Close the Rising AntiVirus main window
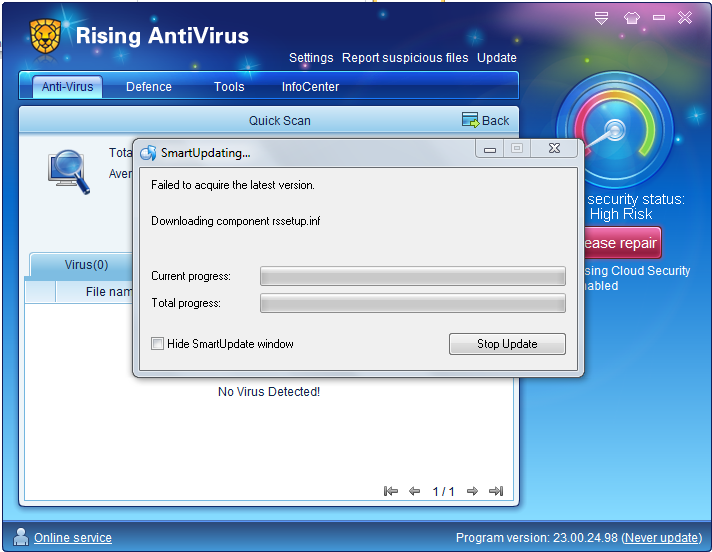Image resolution: width=712 pixels, height=552 pixels. [x=685, y=18]
